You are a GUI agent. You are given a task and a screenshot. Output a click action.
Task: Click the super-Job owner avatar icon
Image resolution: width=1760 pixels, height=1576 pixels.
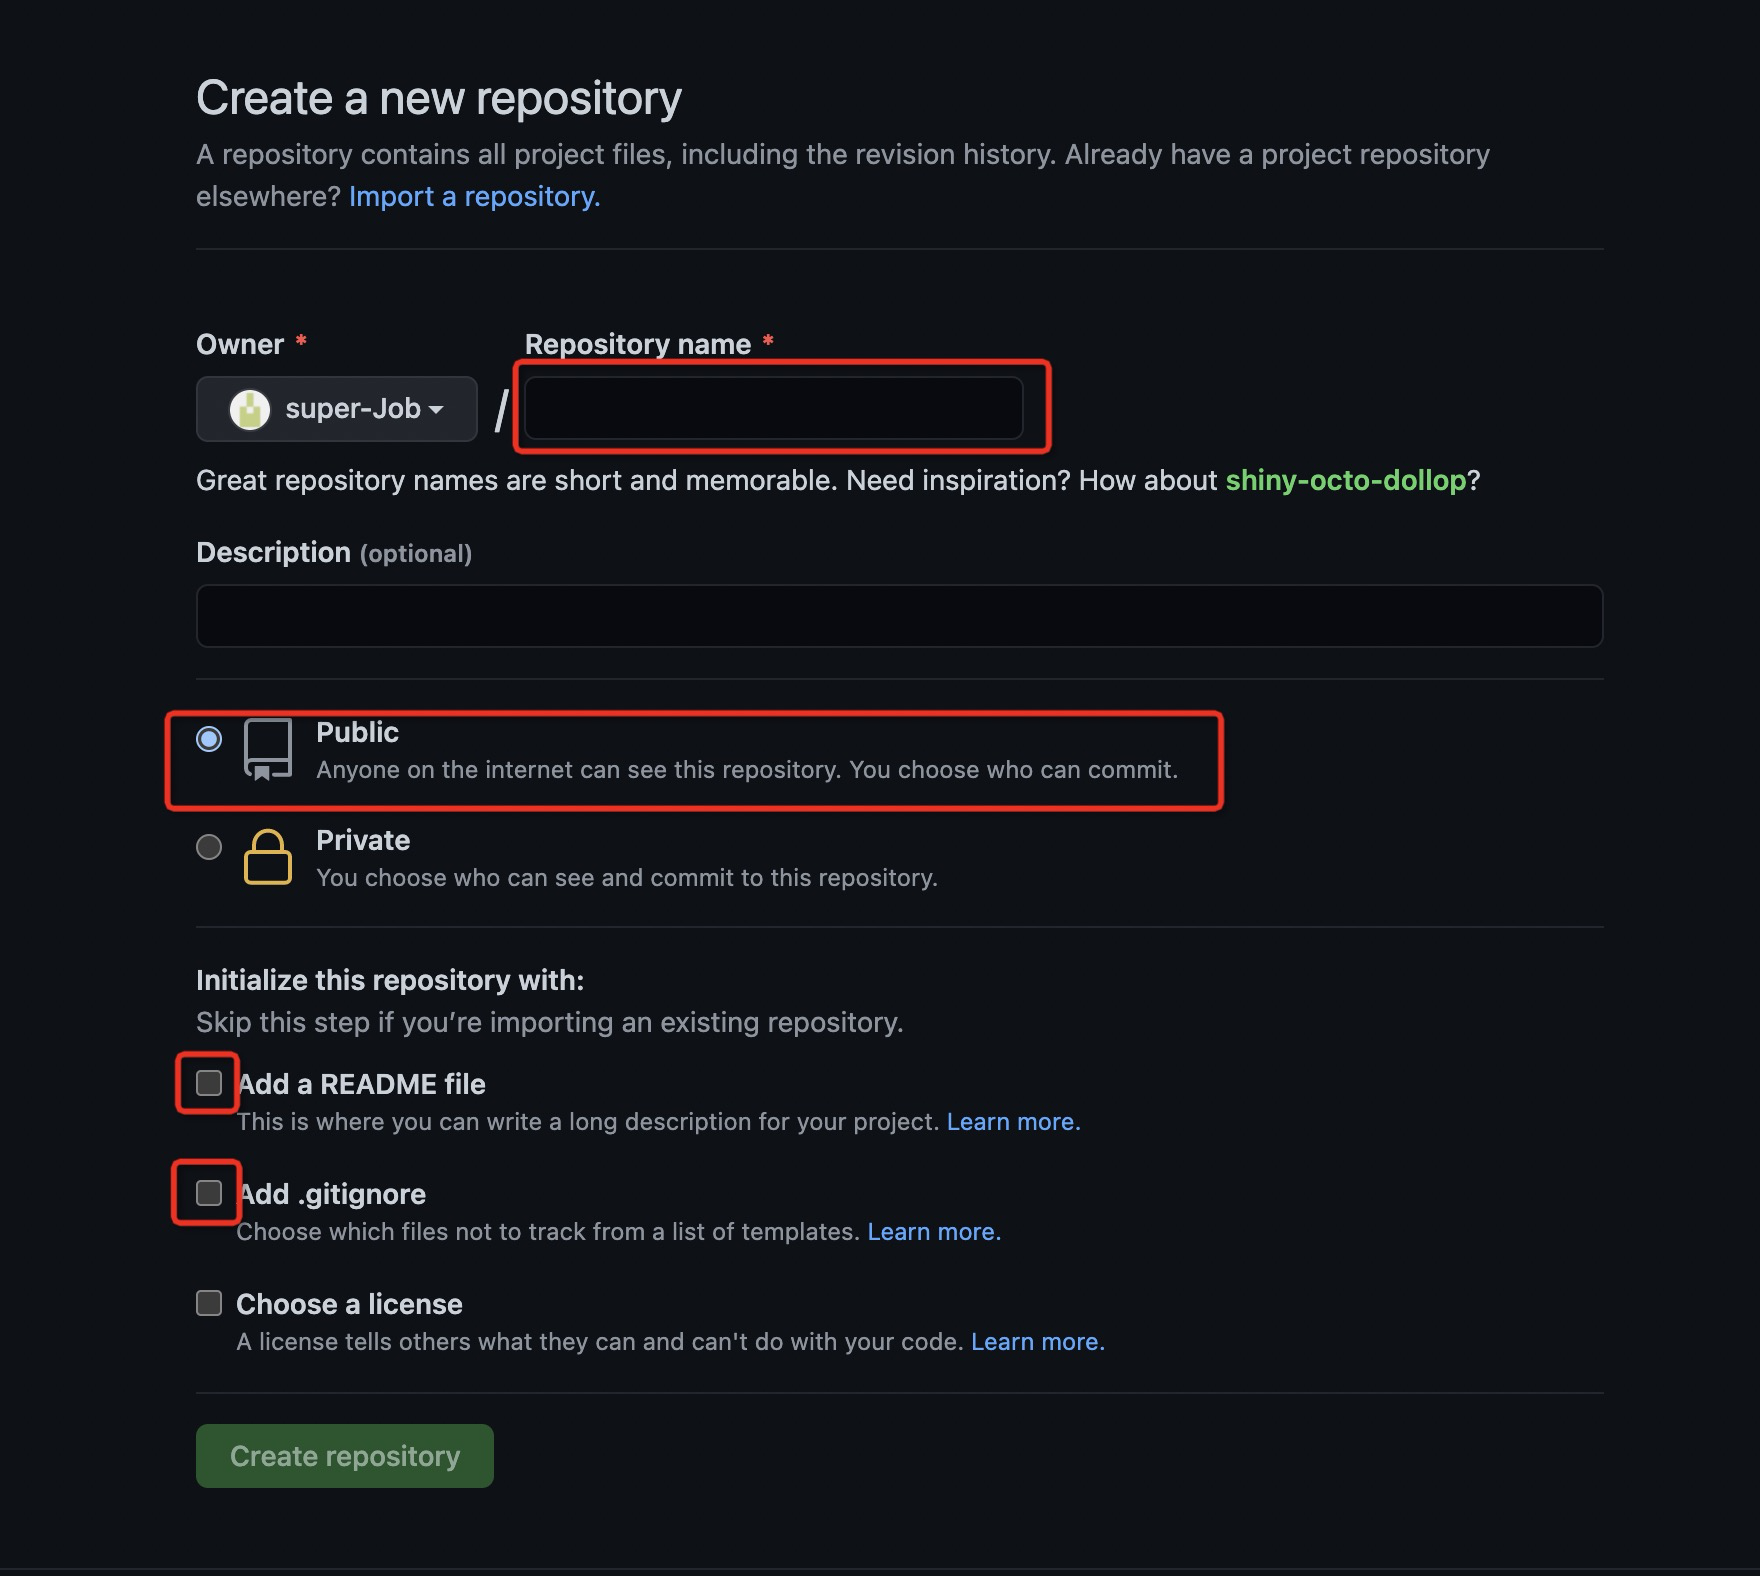coord(250,409)
